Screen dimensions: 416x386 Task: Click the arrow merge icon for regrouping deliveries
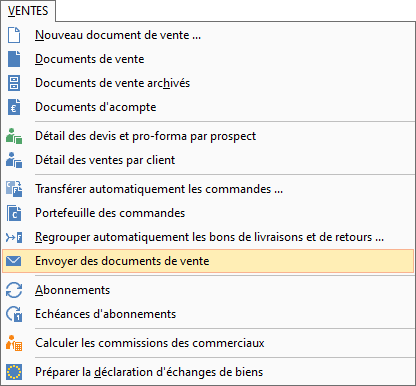(14, 237)
